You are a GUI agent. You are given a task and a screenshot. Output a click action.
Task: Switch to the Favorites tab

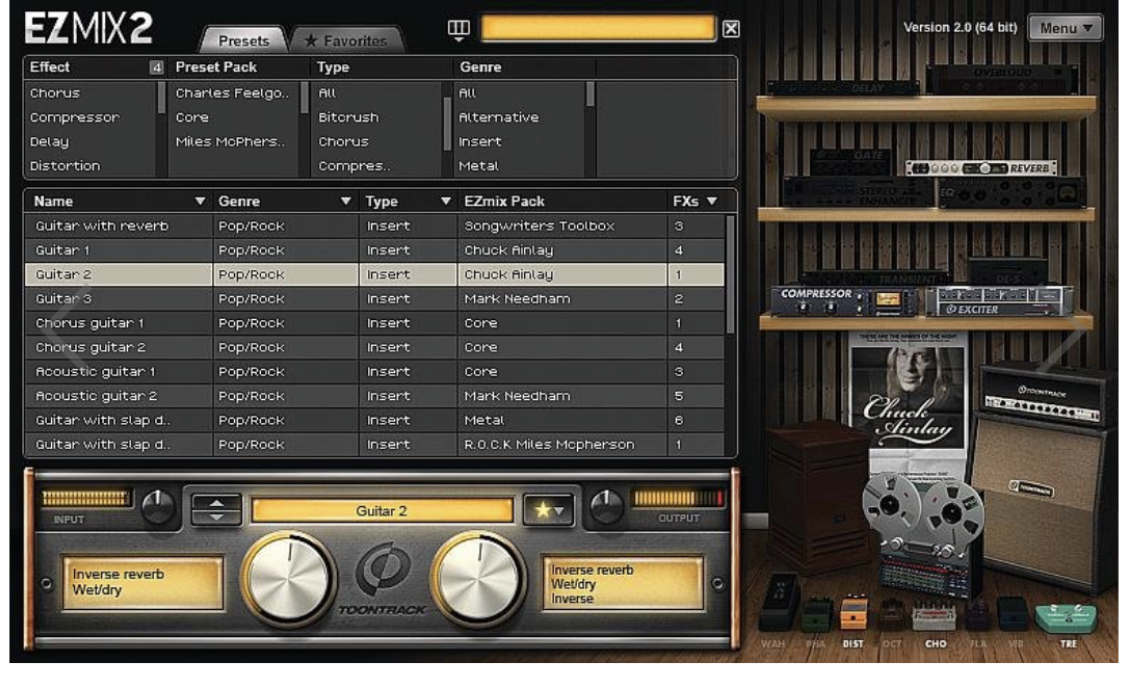click(x=346, y=41)
